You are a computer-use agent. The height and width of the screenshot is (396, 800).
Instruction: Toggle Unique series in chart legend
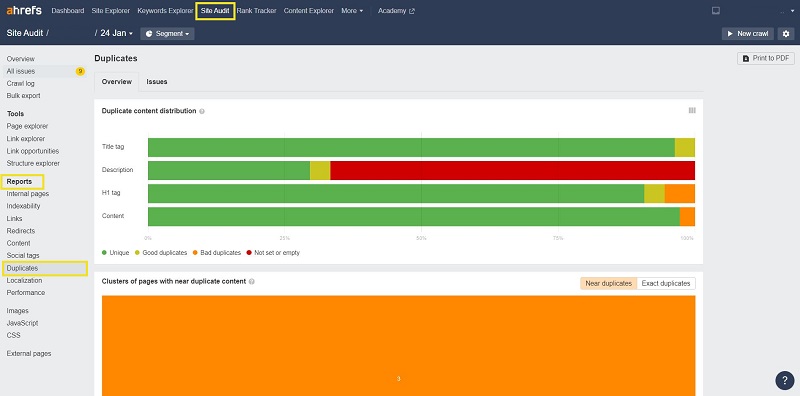click(x=115, y=253)
